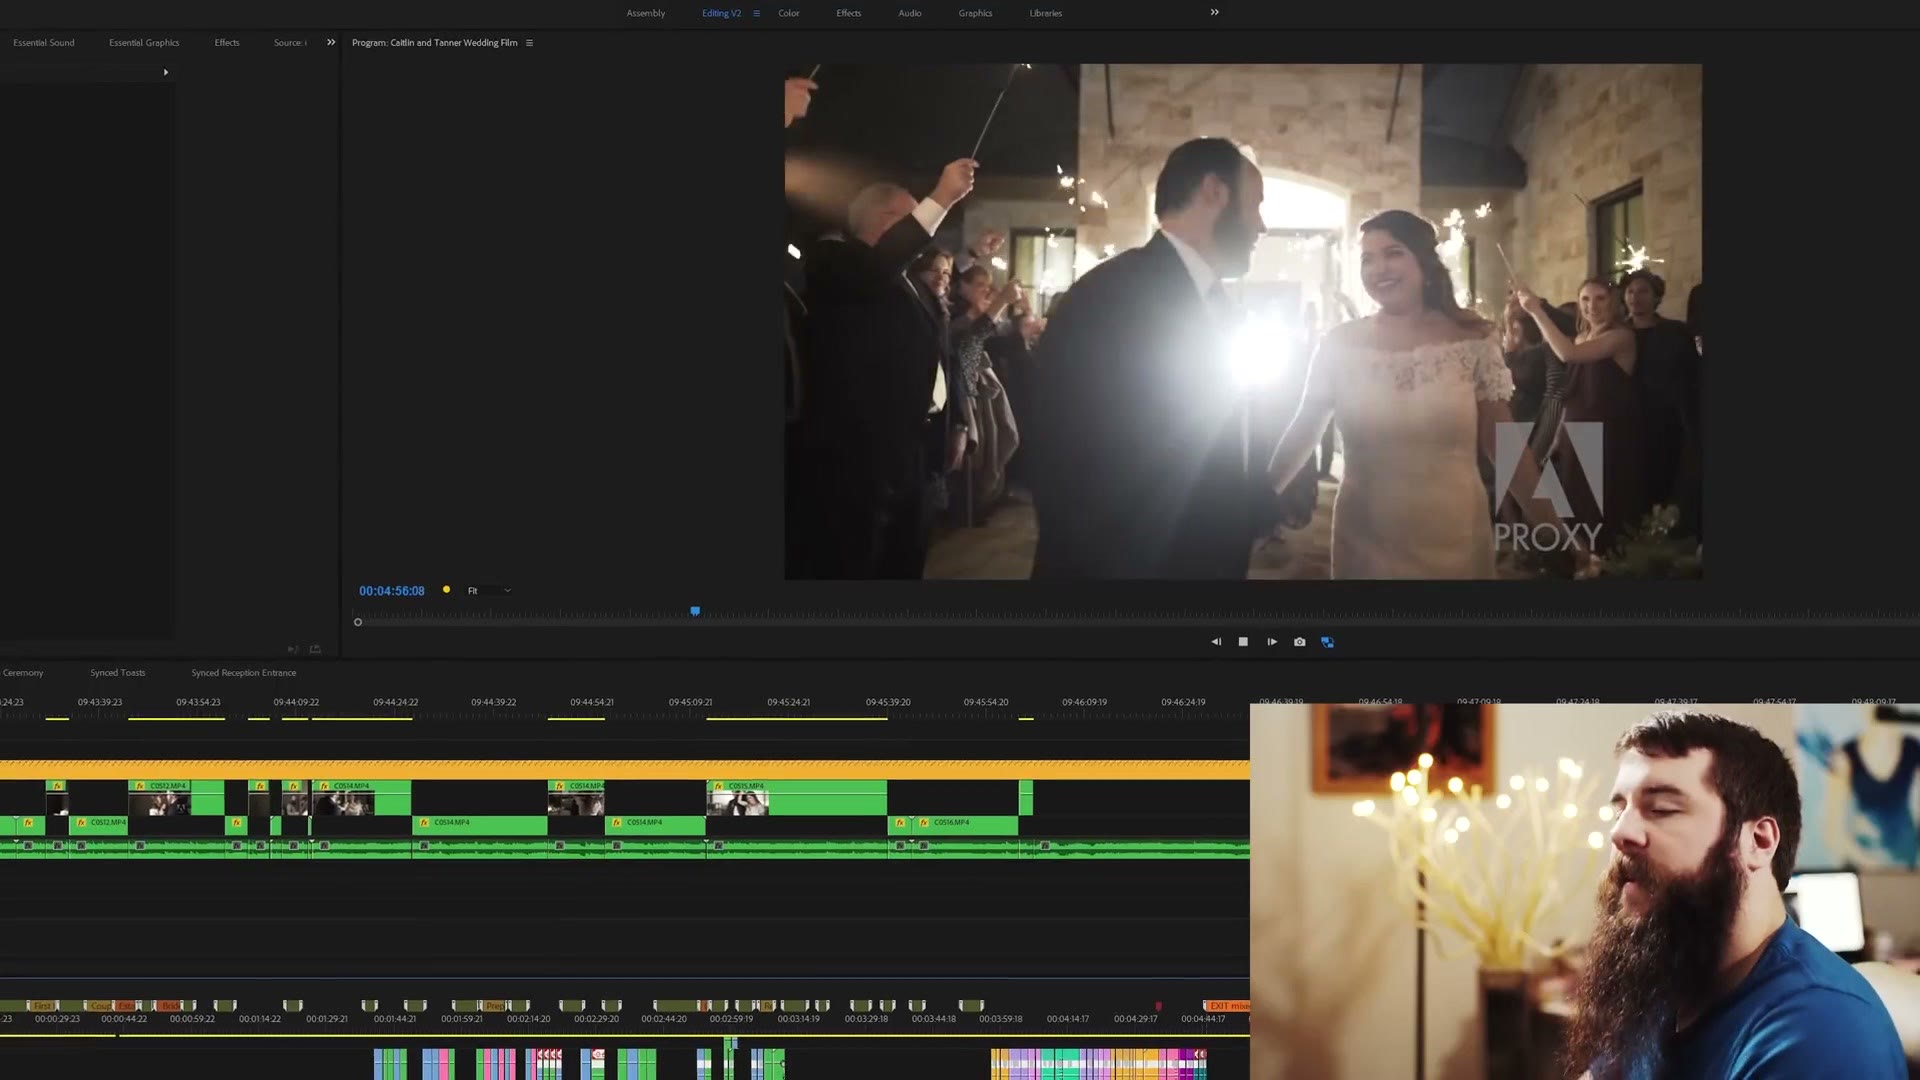This screenshot has width=1920, height=1080.
Task: Open the Program monitor panel menu
Action: coord(529,43)
